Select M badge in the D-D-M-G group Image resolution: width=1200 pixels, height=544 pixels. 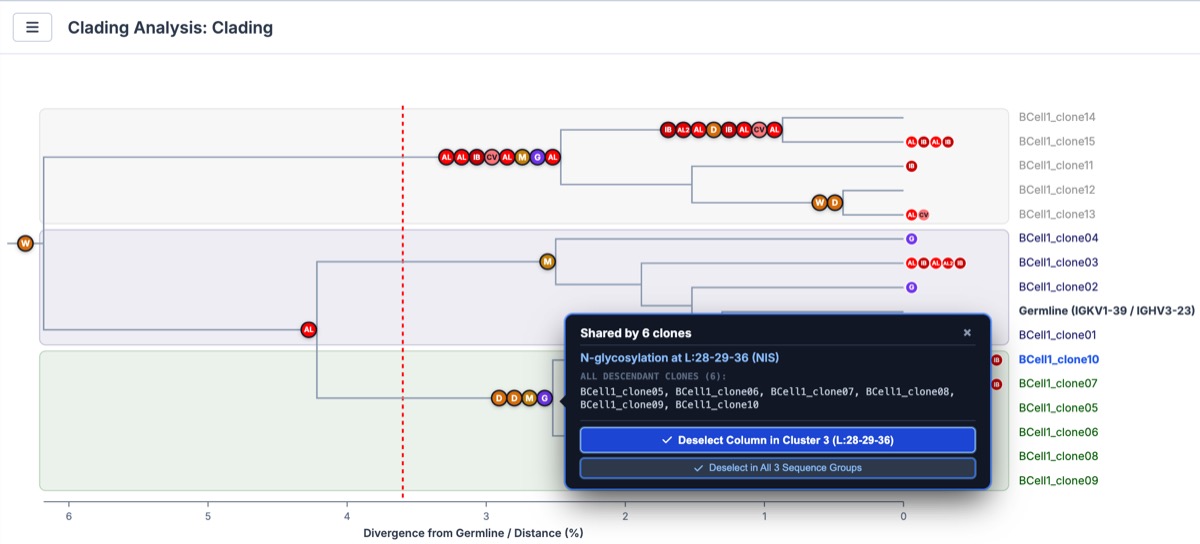point(529,398)
